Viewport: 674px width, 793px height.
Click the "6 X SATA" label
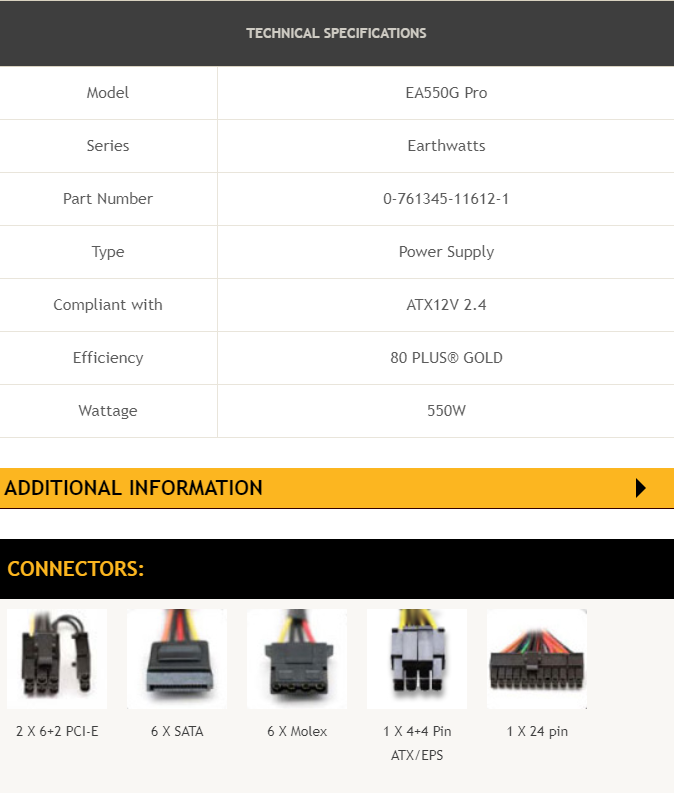click(x=177, y=732)
